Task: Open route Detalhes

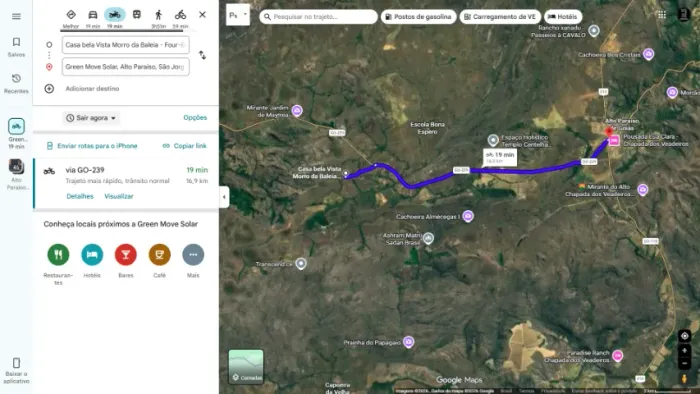Action: coord(80,196)
